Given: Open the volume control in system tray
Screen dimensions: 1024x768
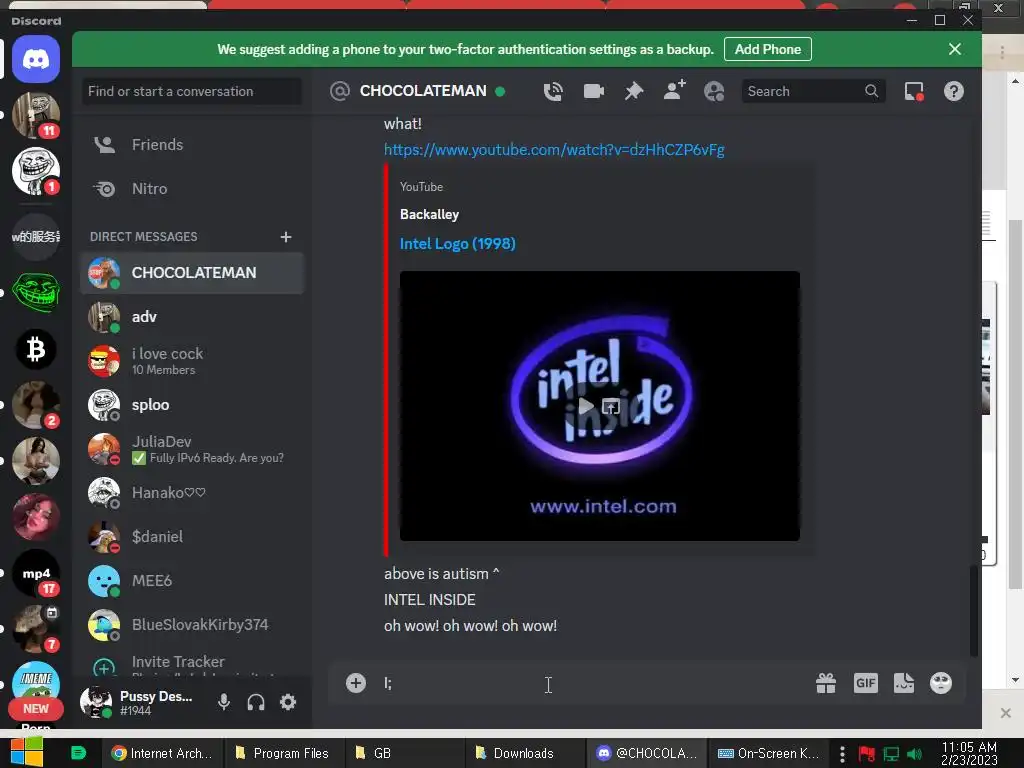Looking at the screenshot, I should (914, 754).
